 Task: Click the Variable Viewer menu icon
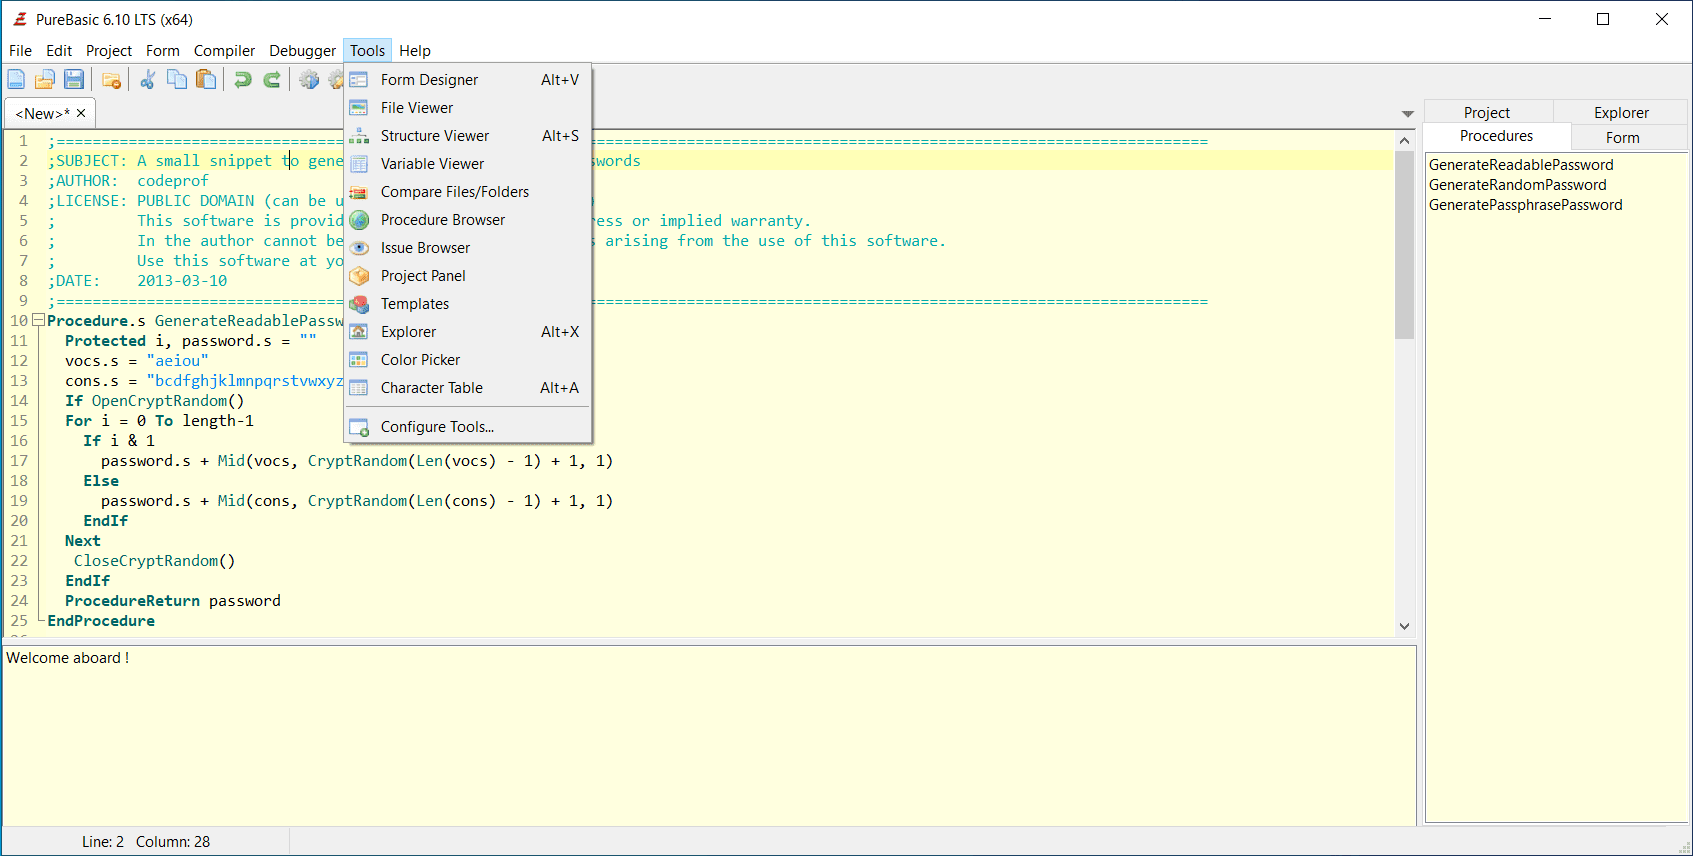[x=359, y=164]
